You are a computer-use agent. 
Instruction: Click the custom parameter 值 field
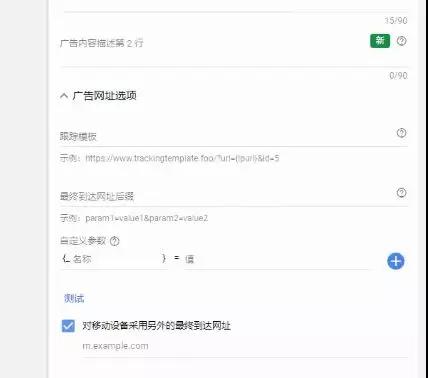coord(277,259)
